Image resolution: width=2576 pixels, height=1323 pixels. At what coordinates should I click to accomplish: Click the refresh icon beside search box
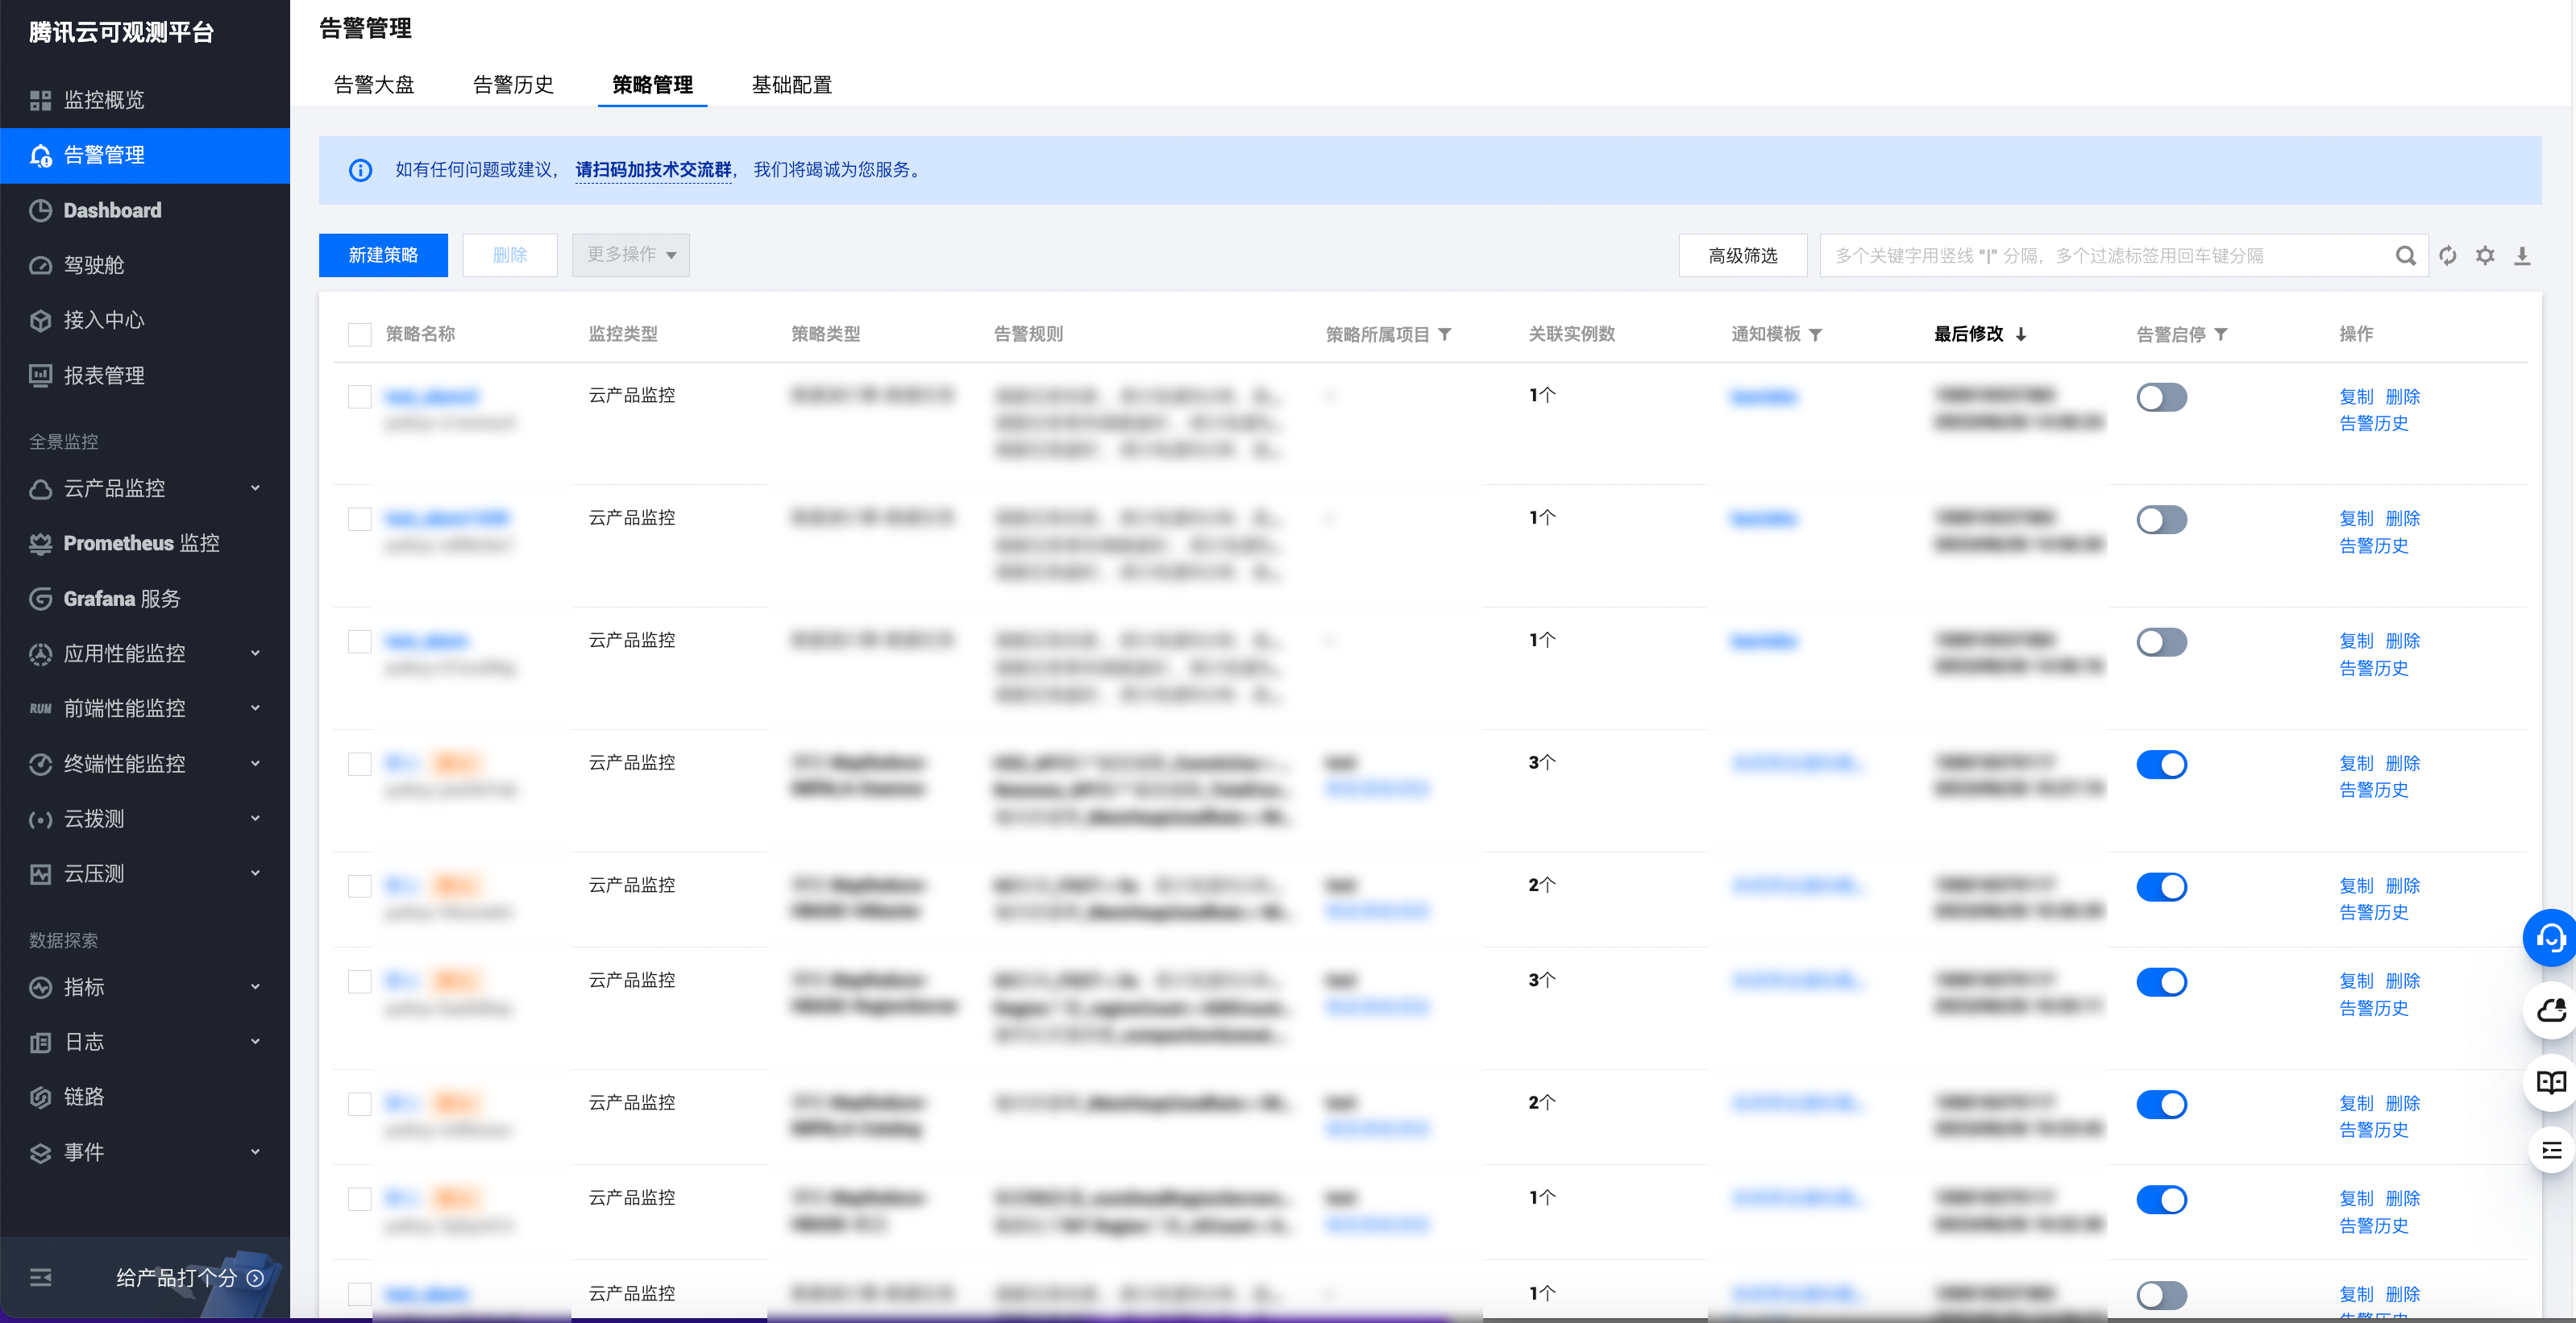click(x=2447, y=256)
